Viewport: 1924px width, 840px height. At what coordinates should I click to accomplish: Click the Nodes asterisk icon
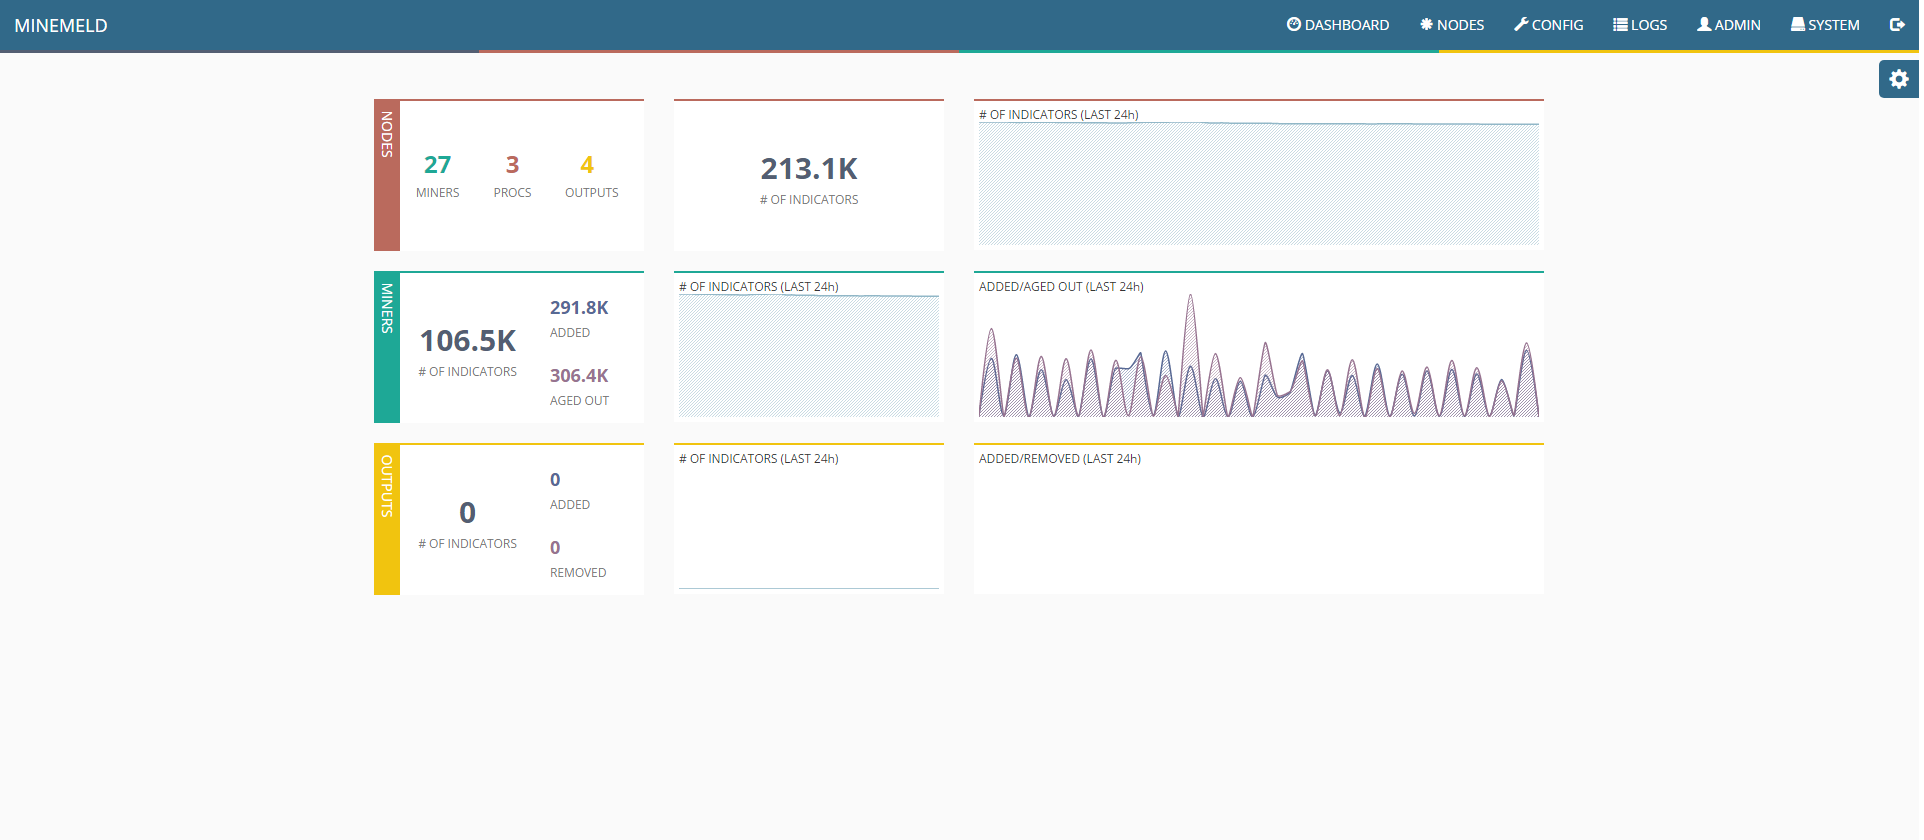click(x=1426, y=25)
